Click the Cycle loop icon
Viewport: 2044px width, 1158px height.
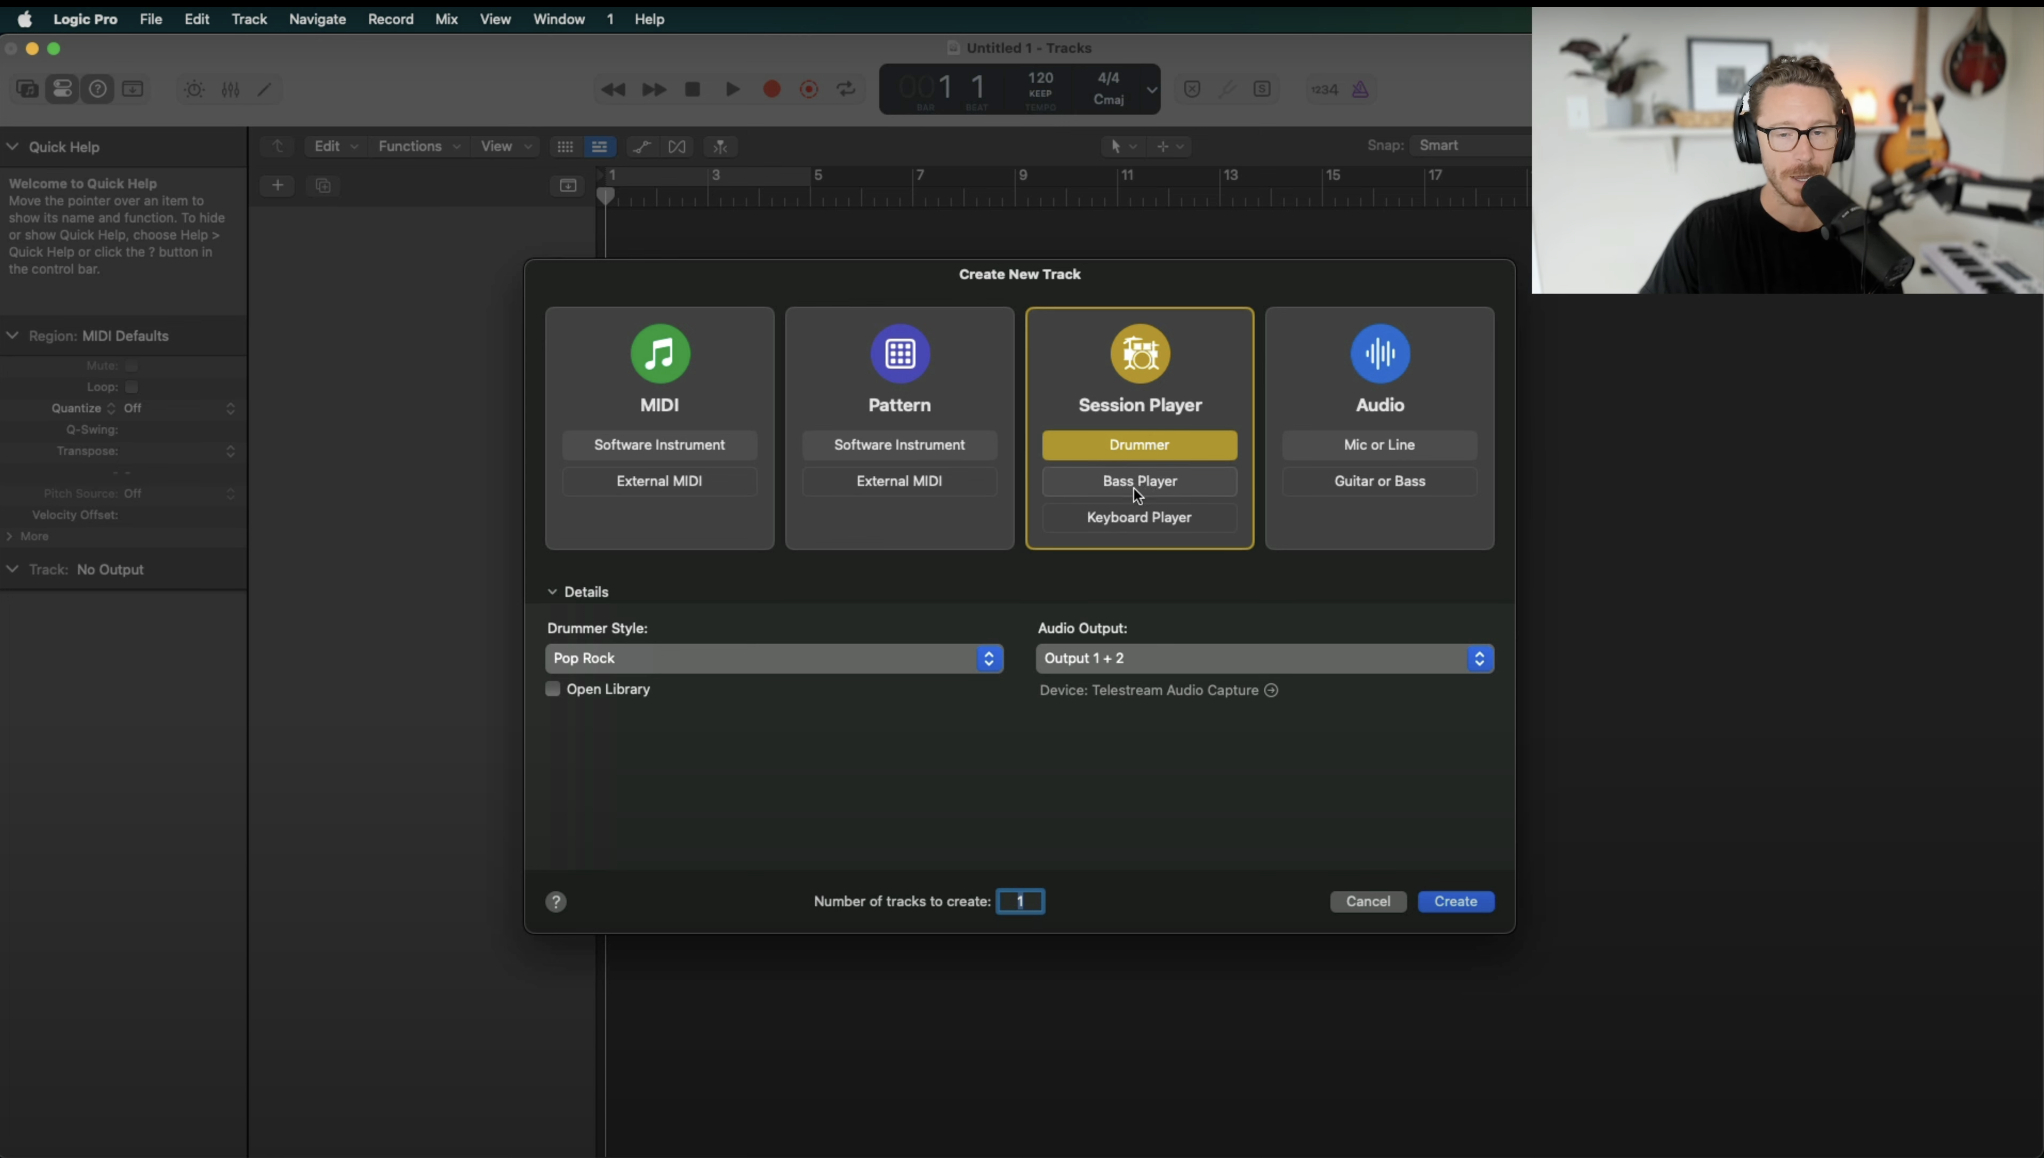847,89
